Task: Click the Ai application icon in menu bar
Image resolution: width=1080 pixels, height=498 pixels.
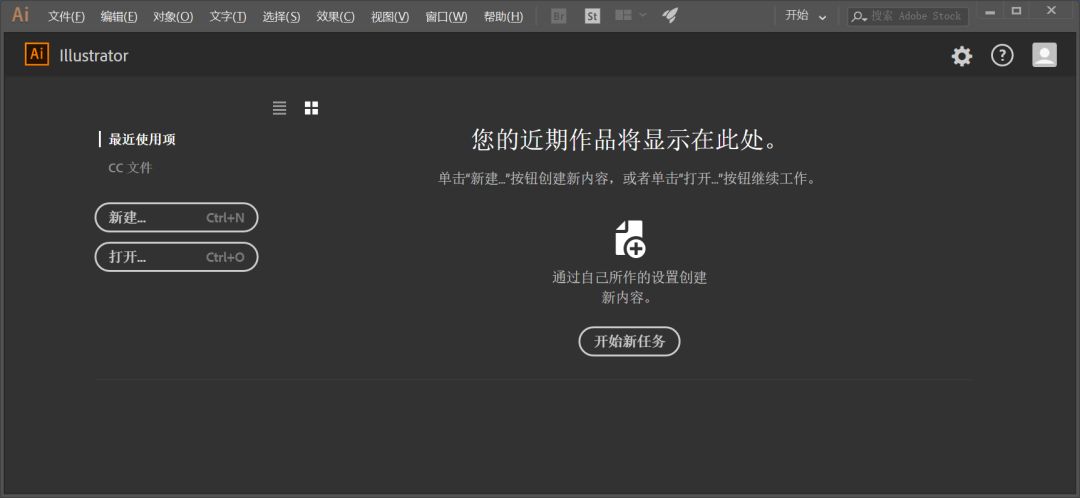Action: [x=21, y=14]
